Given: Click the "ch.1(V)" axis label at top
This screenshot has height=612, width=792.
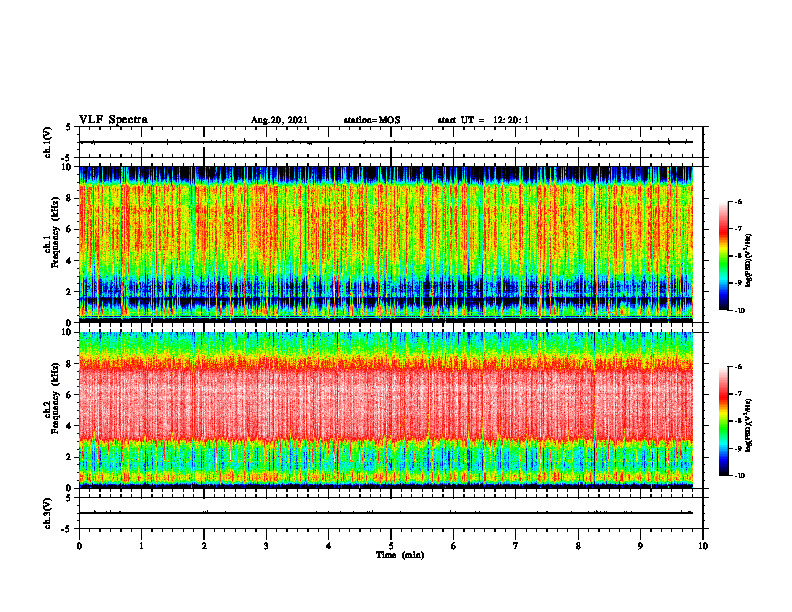Looking at the screenshot, I should pyautogui.click(x=48, y=142).
